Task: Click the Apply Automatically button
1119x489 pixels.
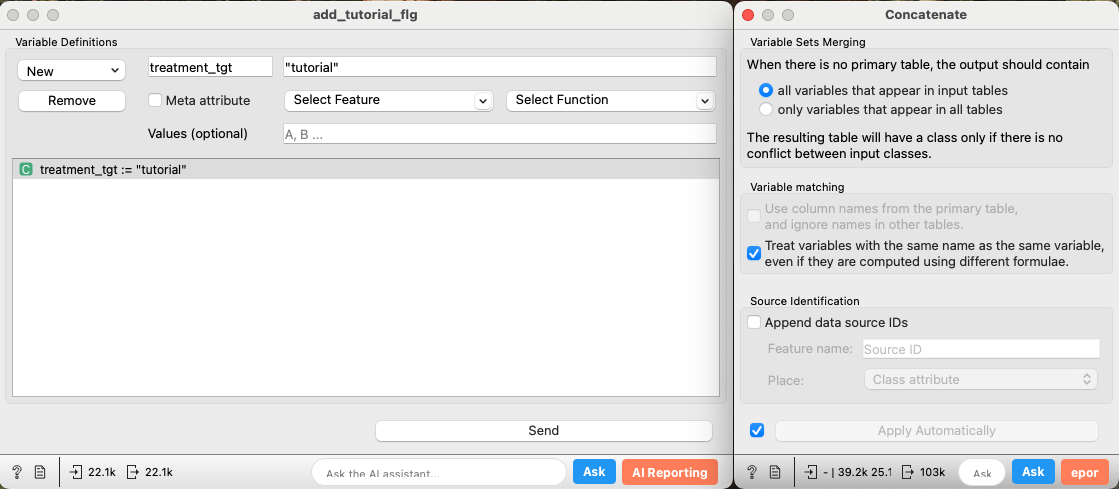Action: [x=936, y=430]
